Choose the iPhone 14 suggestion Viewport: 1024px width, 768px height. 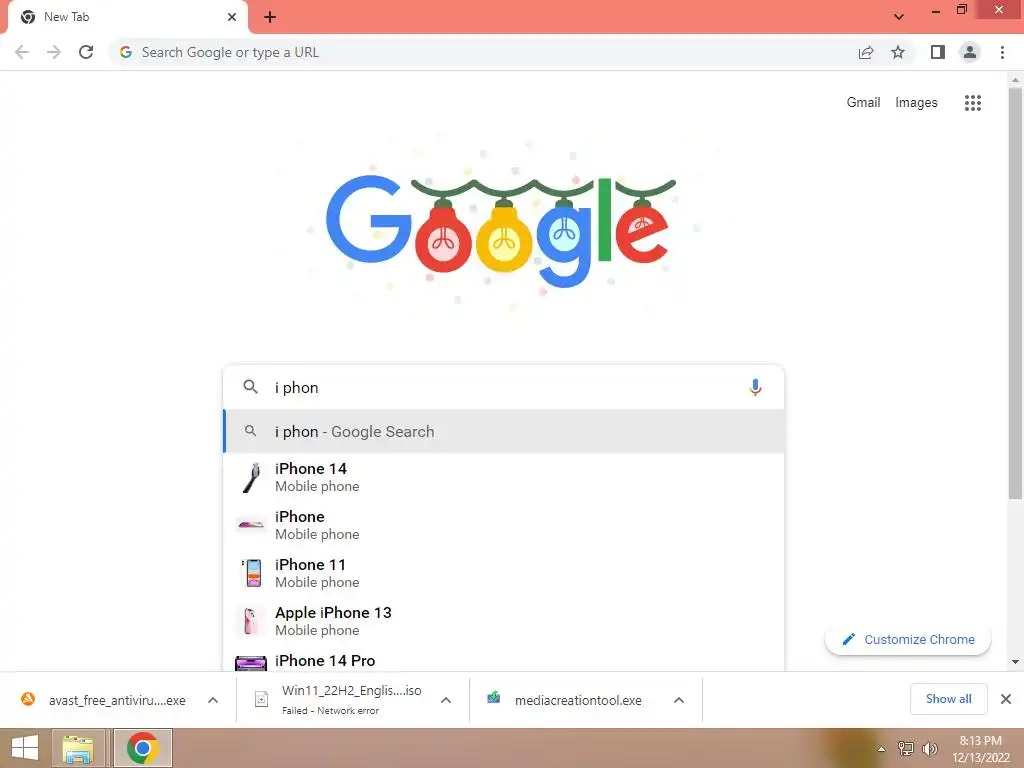click(504, 477)
